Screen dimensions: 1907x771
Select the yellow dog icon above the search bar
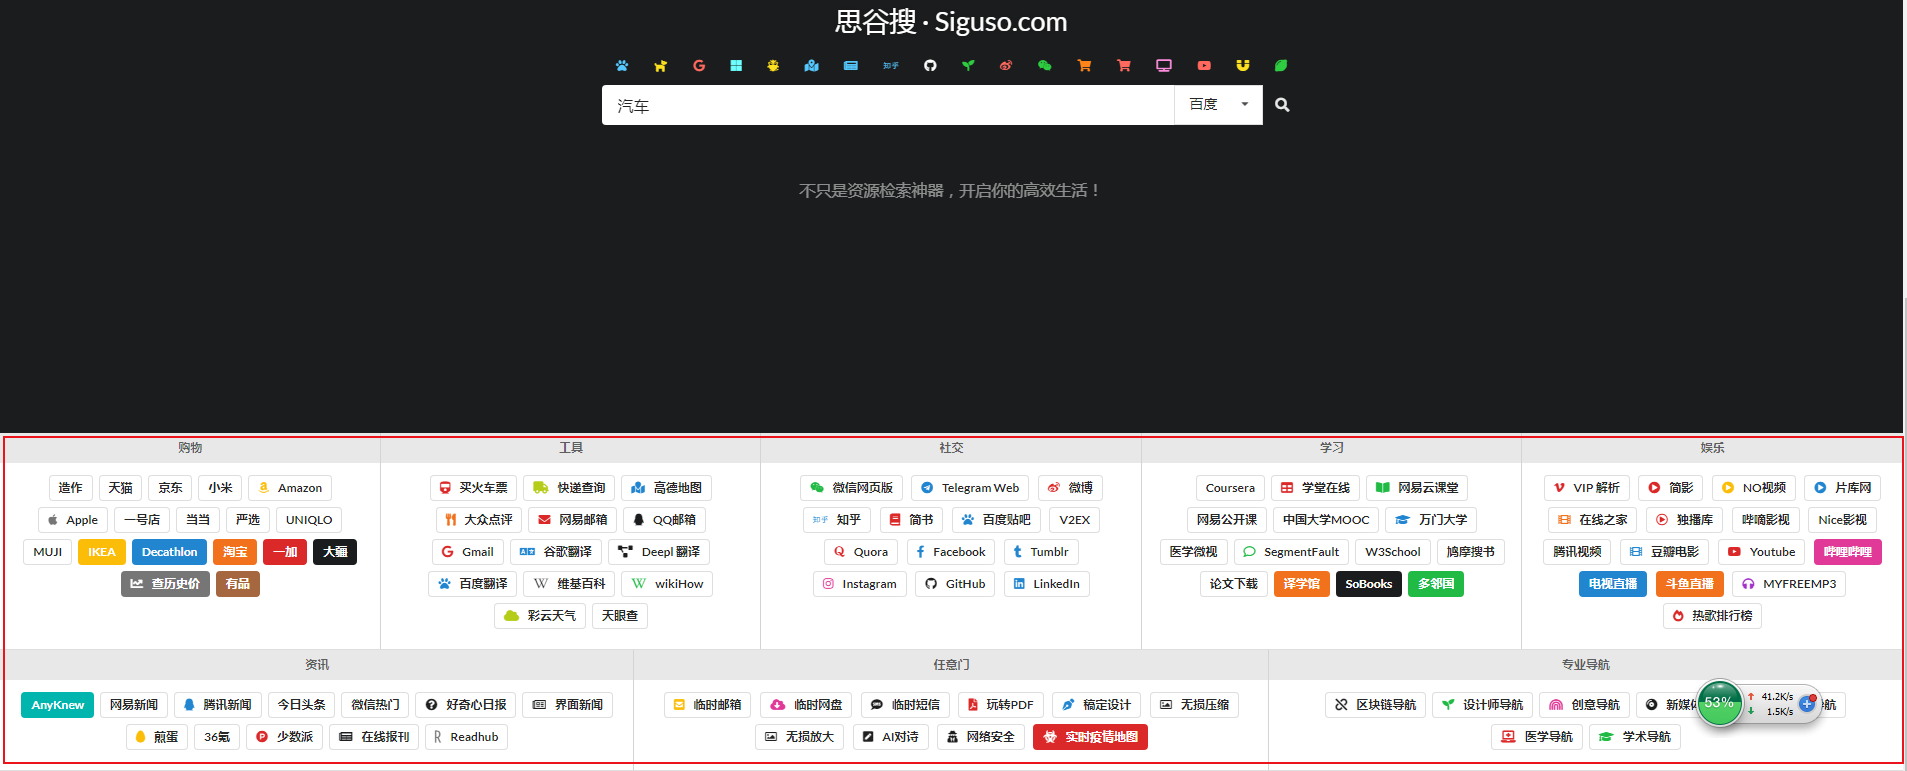coord(660,66)
